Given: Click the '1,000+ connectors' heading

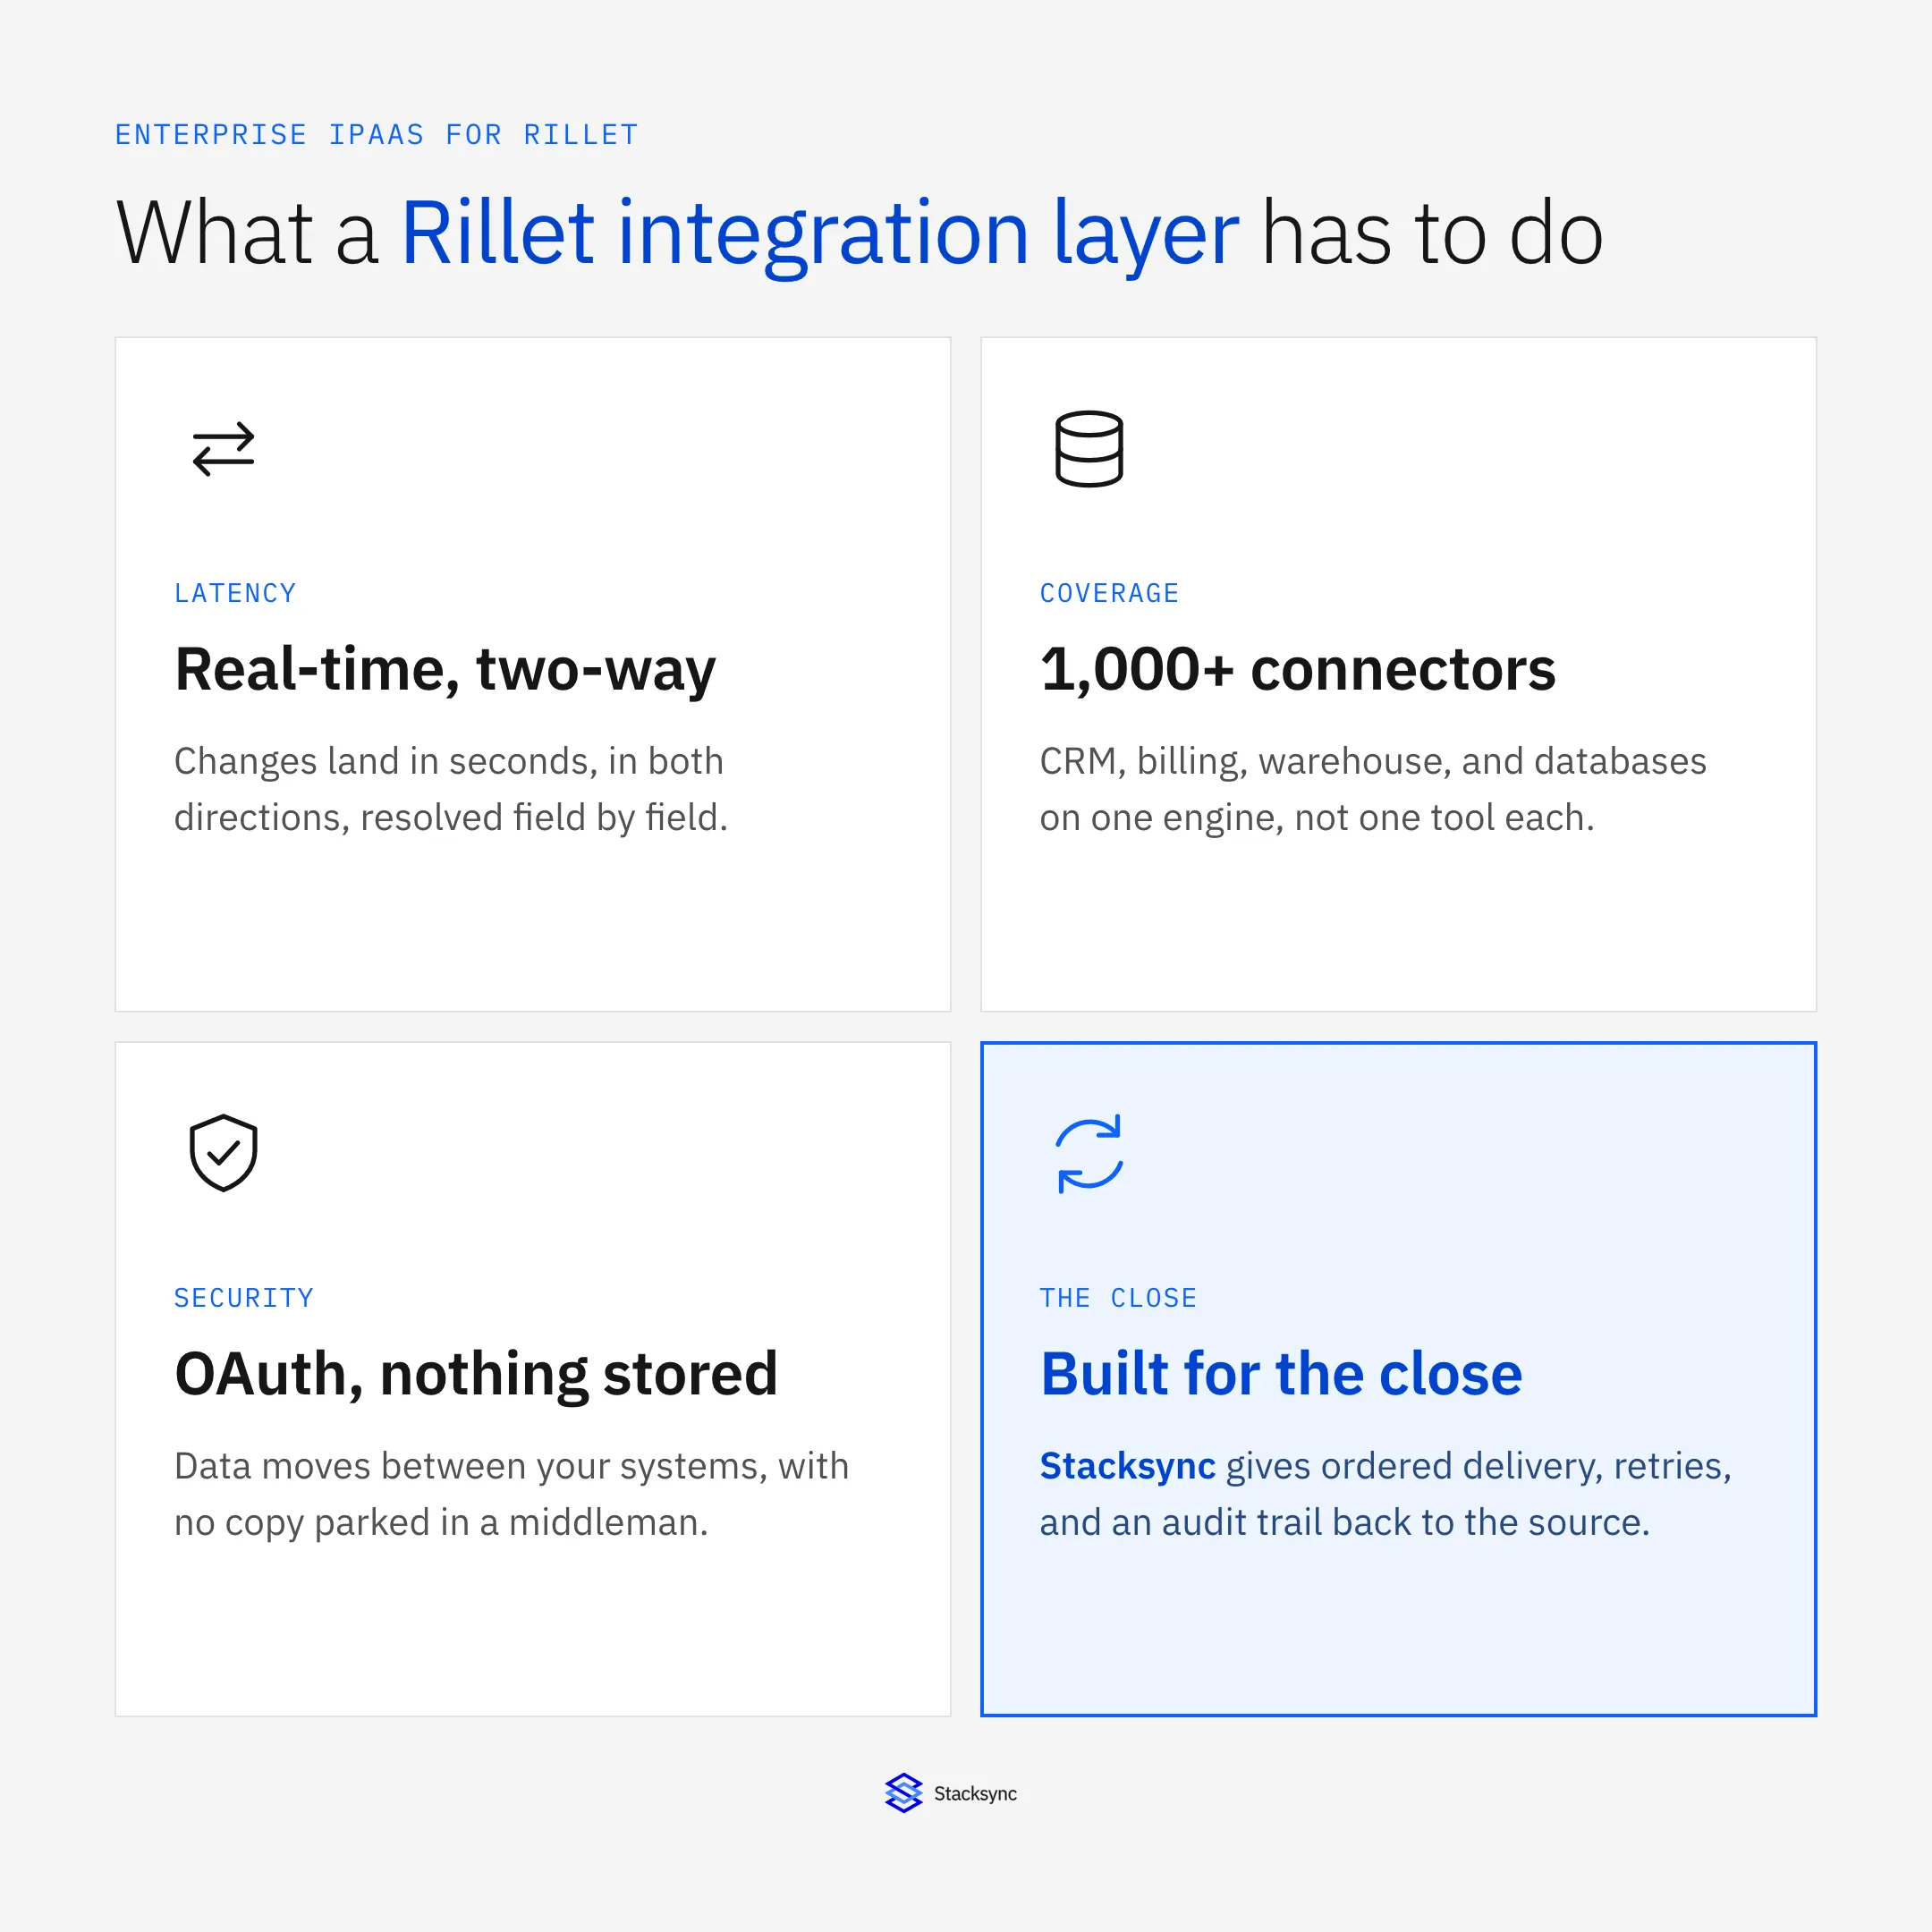Looking at the screenshot, I should pos(1297,669).
